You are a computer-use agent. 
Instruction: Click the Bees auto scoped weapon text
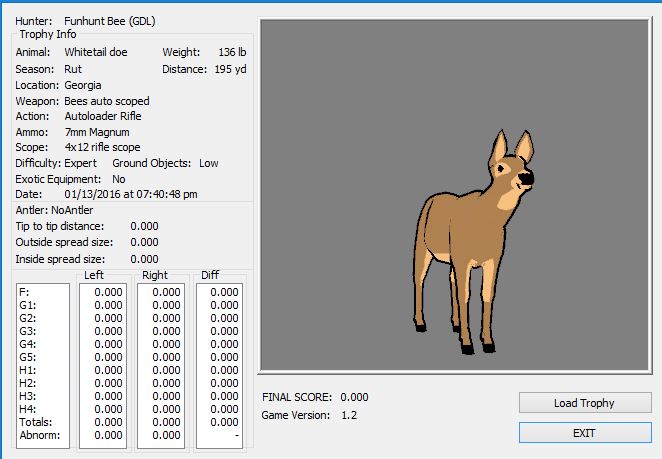[107, 101]
